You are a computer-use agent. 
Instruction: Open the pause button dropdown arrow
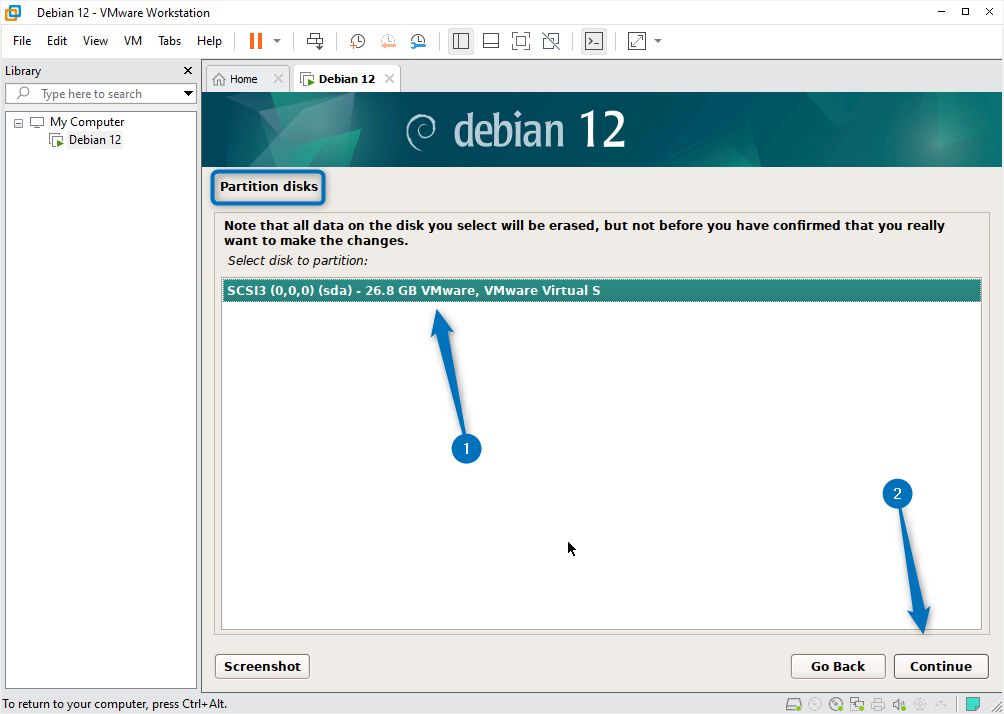(277, 41)
